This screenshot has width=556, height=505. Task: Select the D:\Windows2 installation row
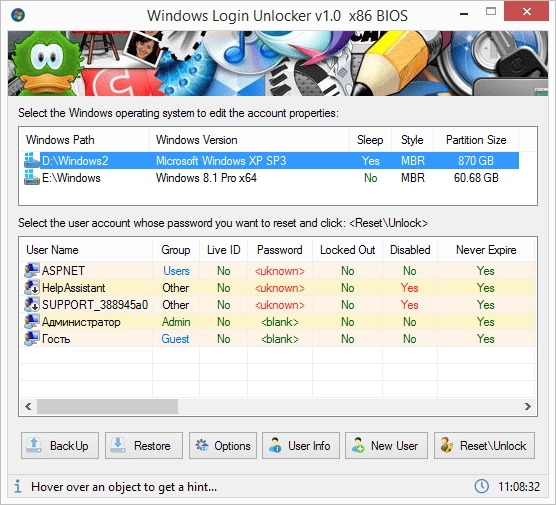[271, 161]
